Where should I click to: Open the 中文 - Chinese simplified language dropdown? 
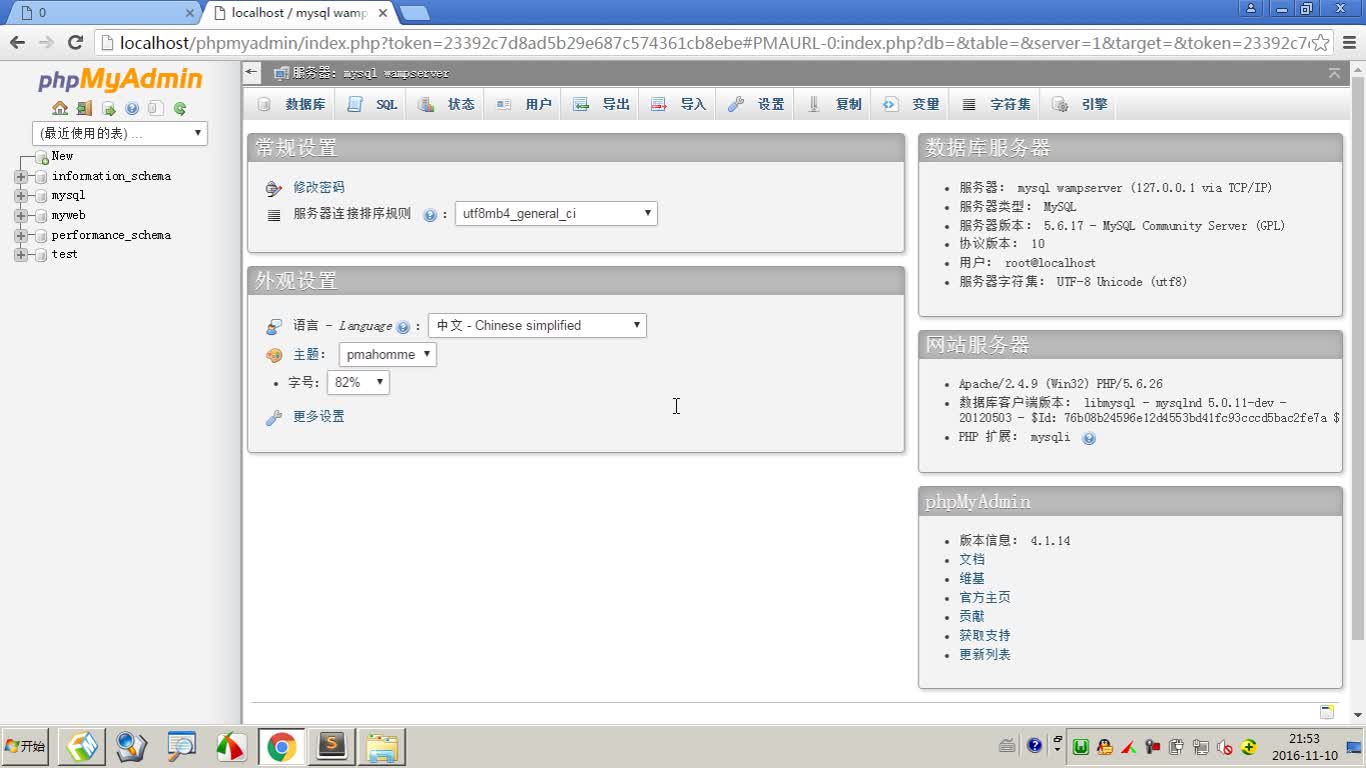[x=537, y=325]
